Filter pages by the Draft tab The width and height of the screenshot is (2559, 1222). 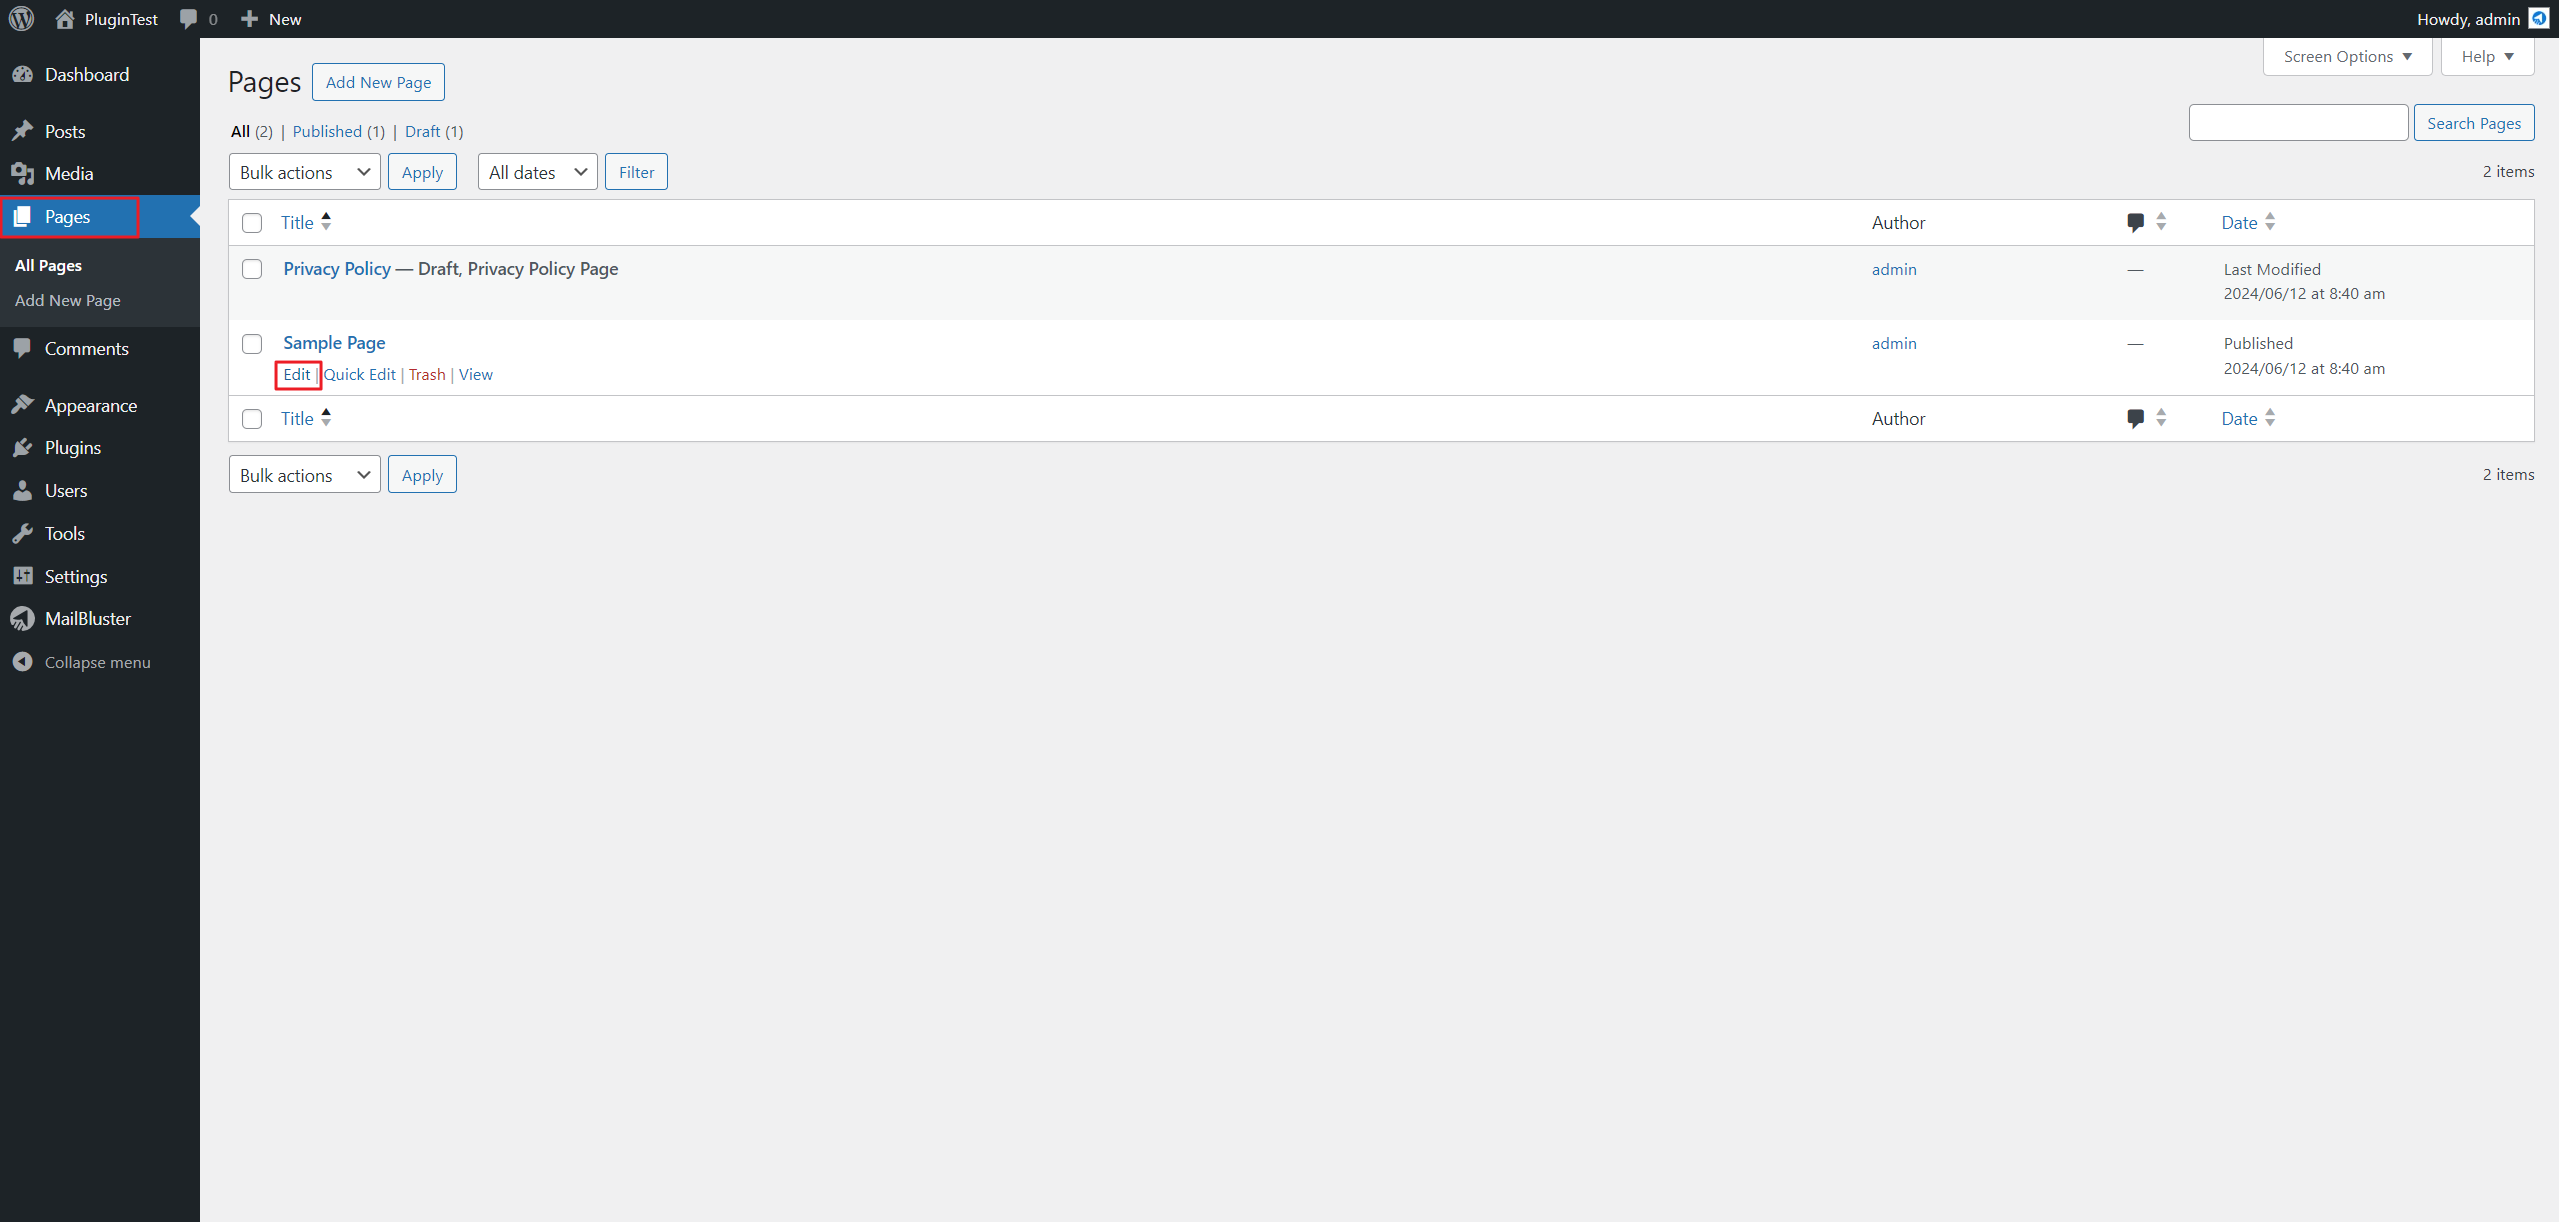click(422, 131)
